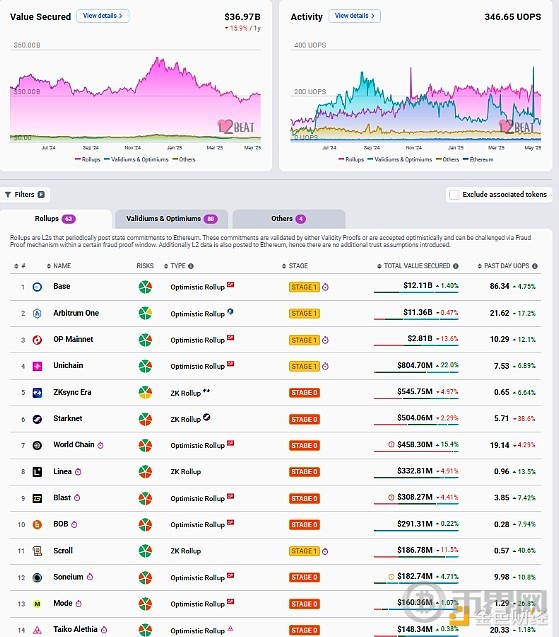
Task: Open View details for Activity
Action: (x=354, y=16)
